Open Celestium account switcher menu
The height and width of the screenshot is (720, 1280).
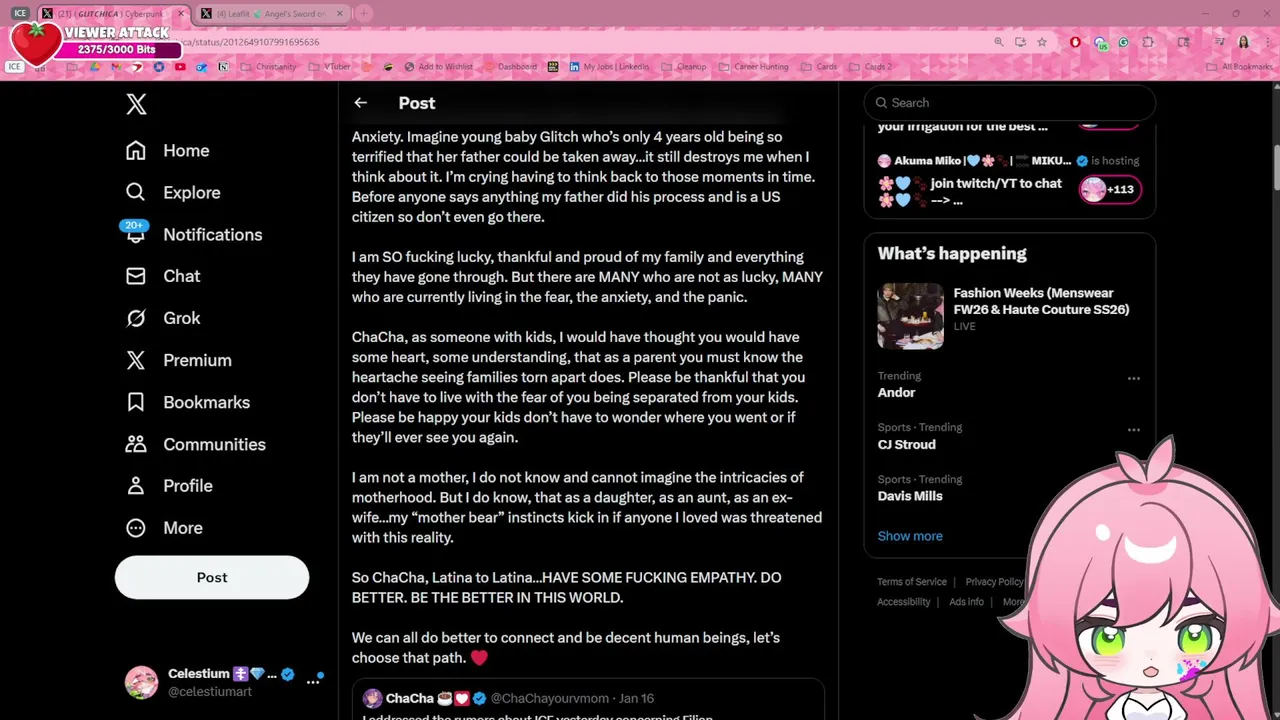click(x=314, y=680)
